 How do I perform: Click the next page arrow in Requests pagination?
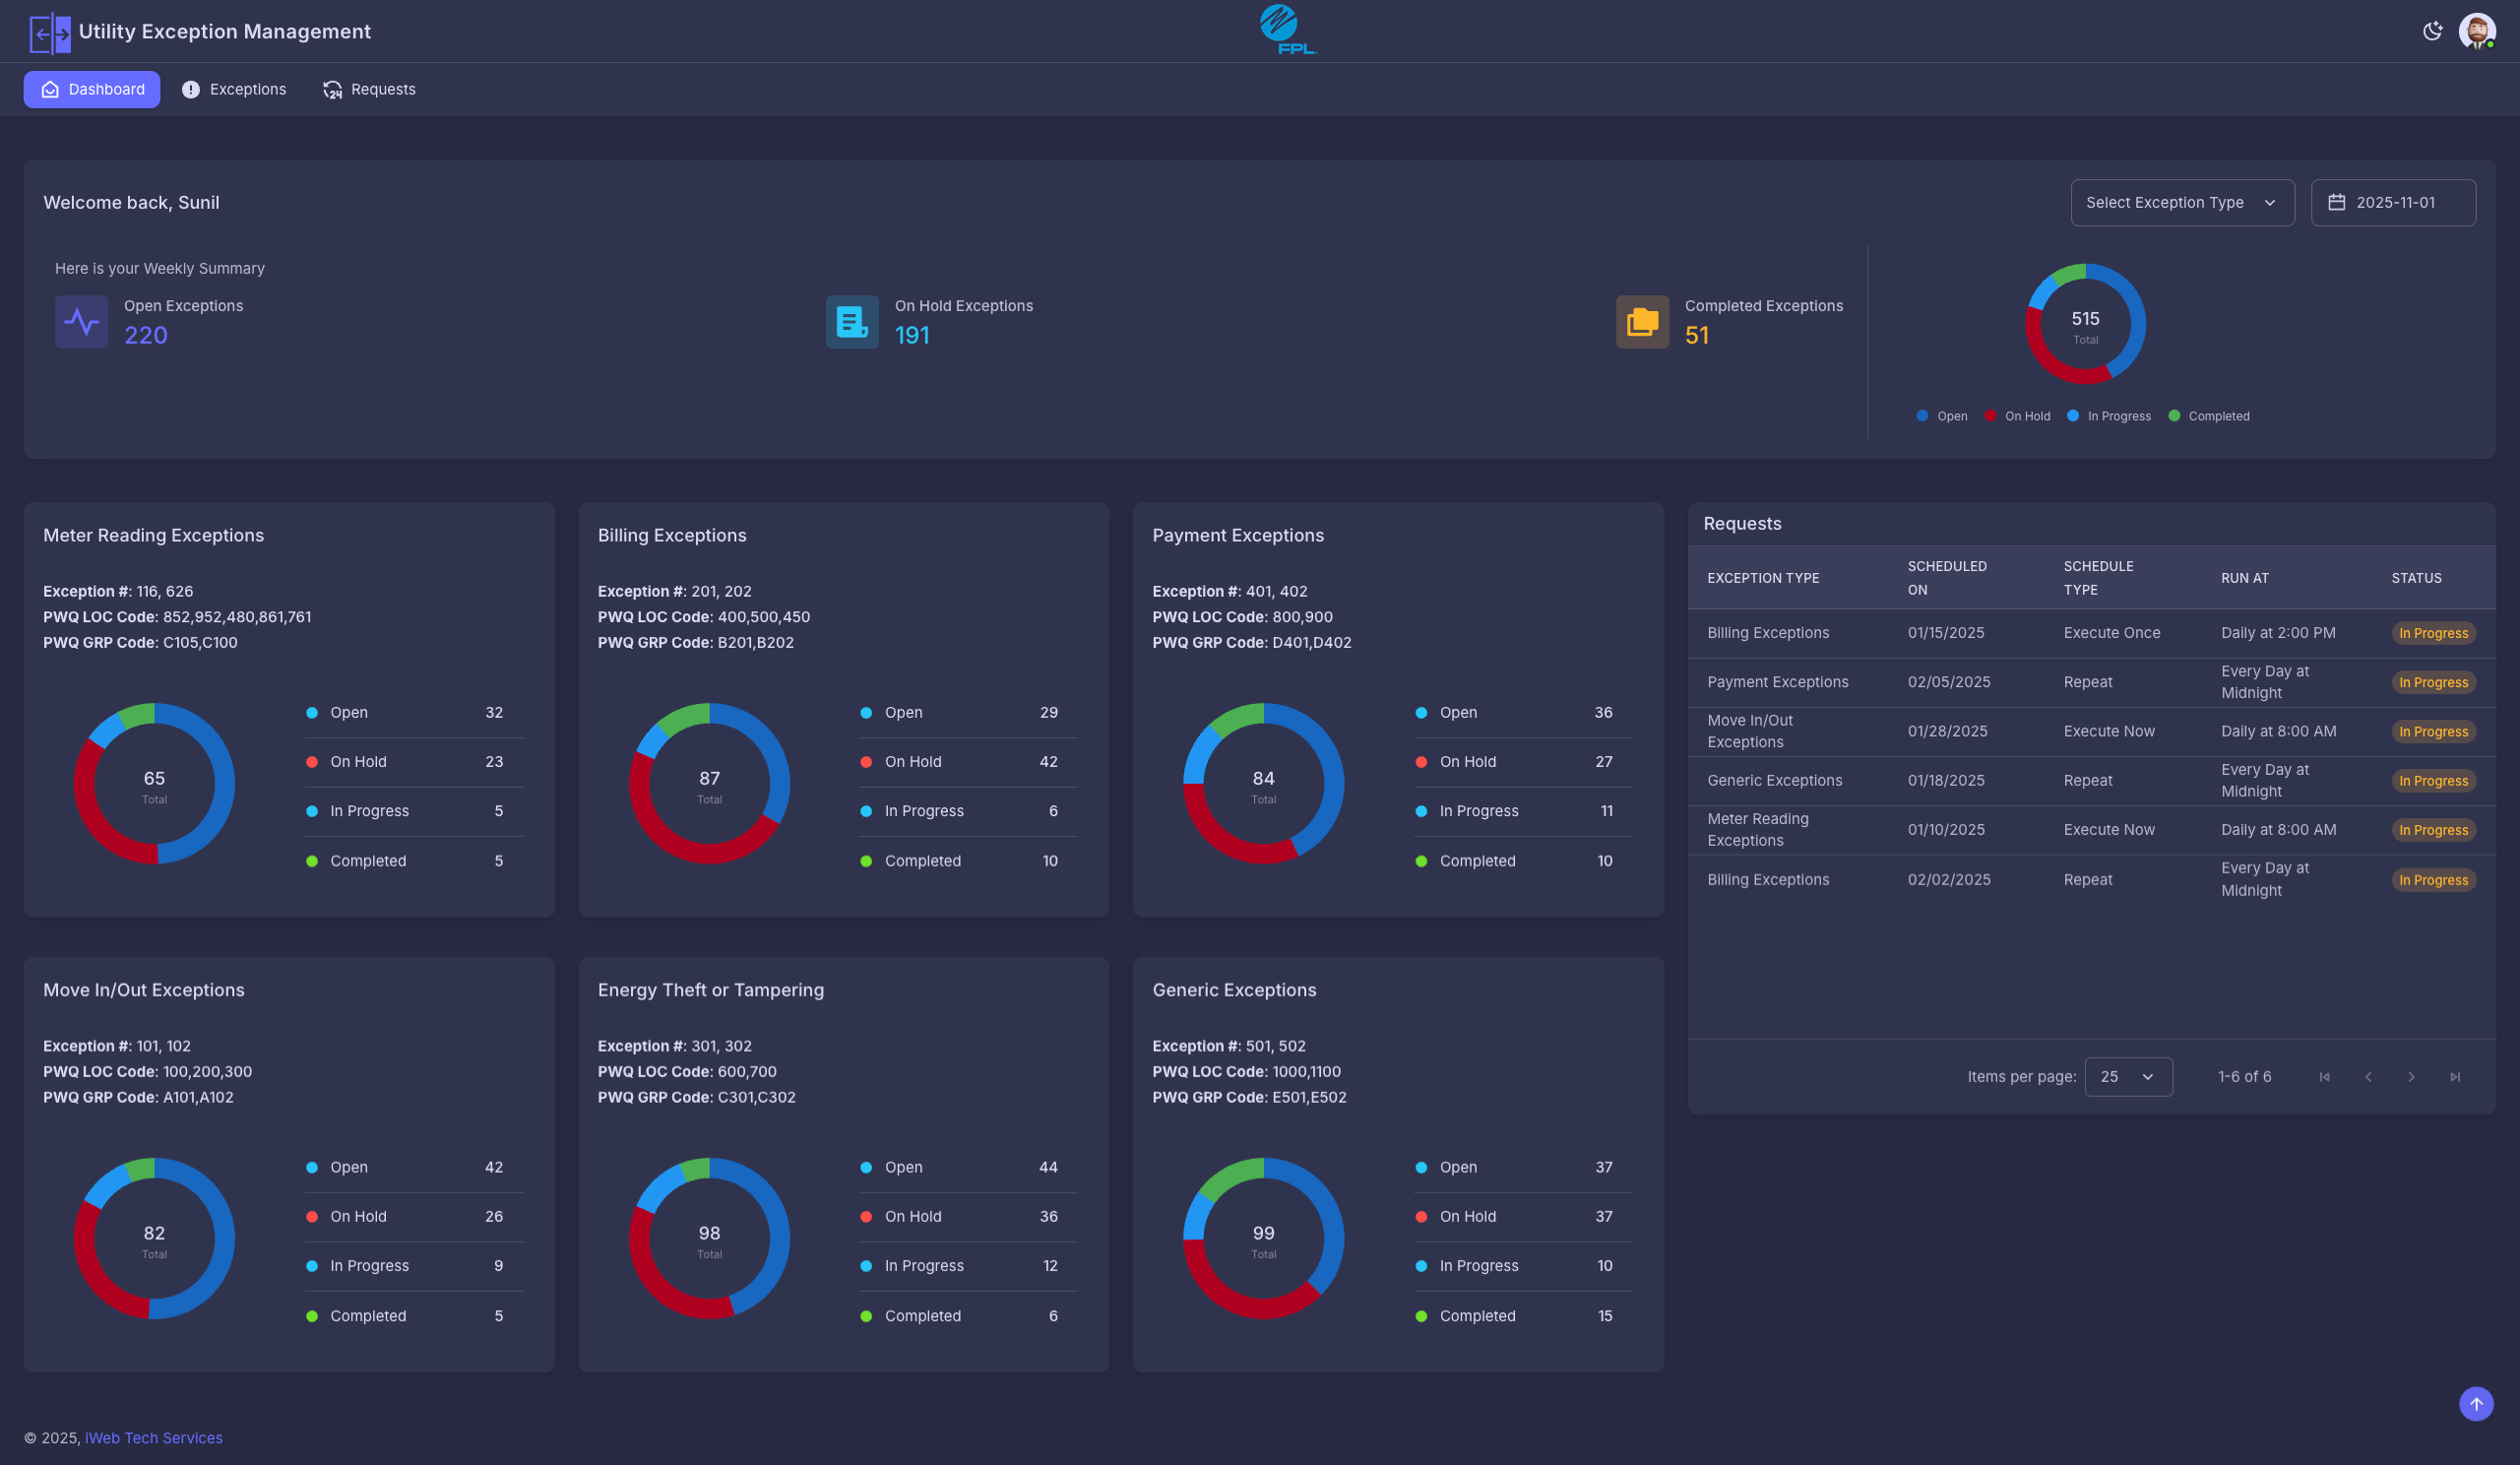pos(2411,1077)
